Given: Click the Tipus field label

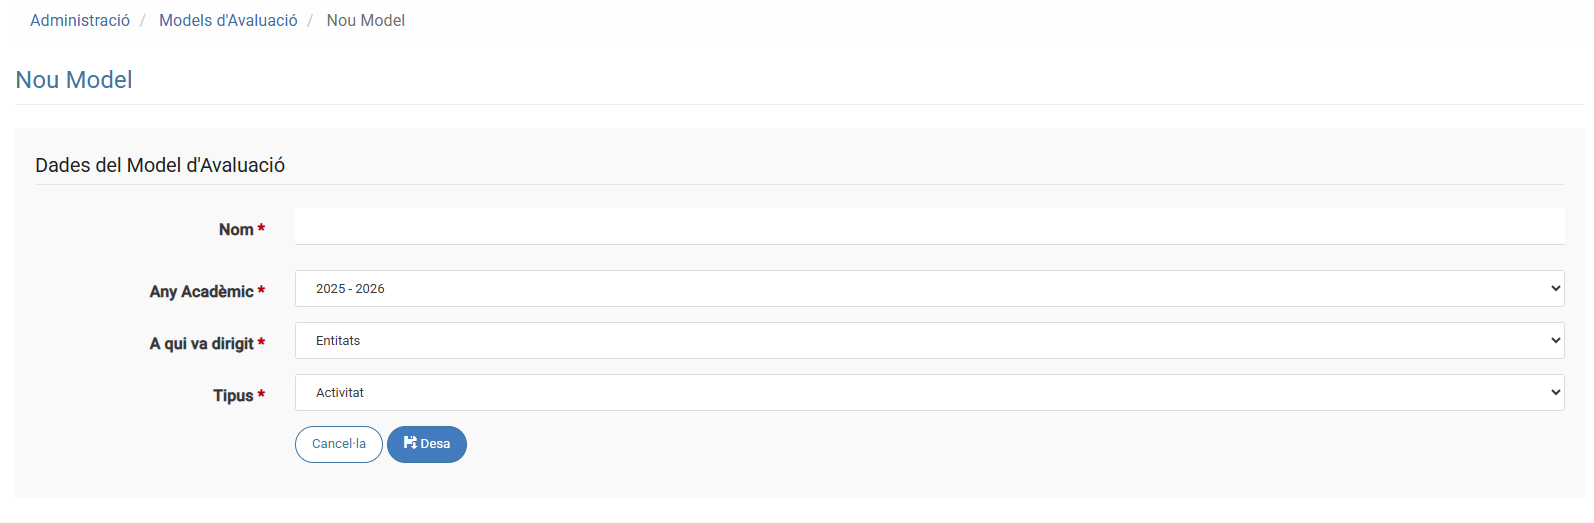Looking at the screenshot, I should tap(233, 396).
